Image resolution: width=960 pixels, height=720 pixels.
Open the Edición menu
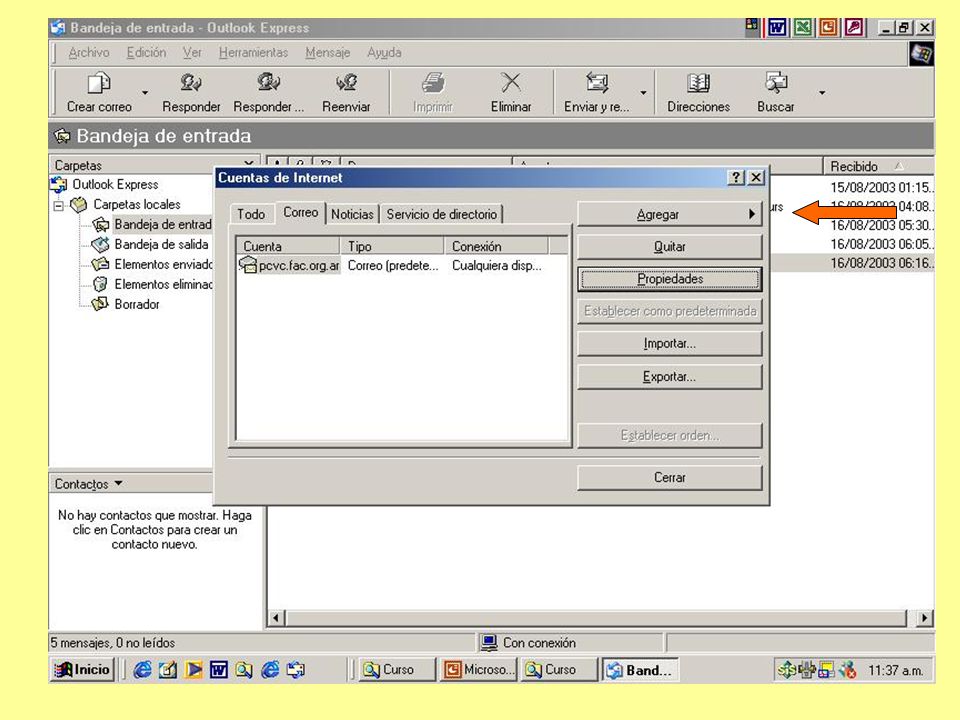coord(146,53)
